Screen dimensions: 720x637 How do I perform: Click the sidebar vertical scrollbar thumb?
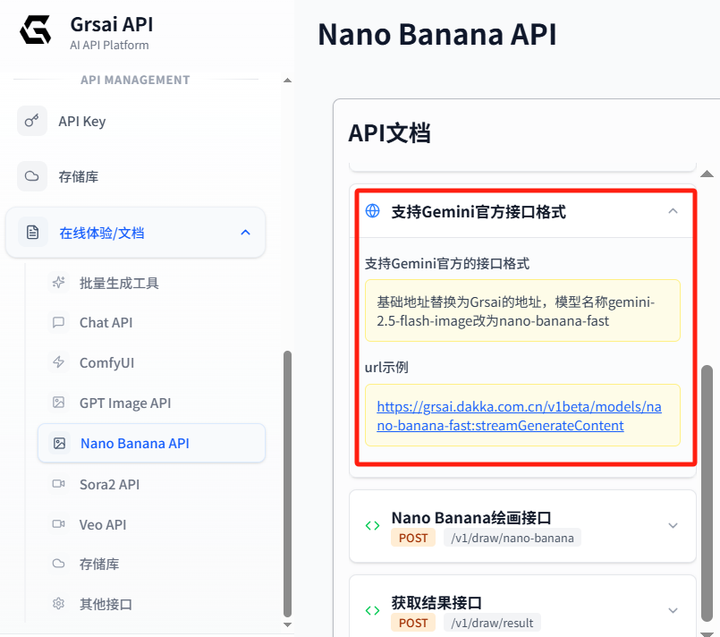pos(287,484)
